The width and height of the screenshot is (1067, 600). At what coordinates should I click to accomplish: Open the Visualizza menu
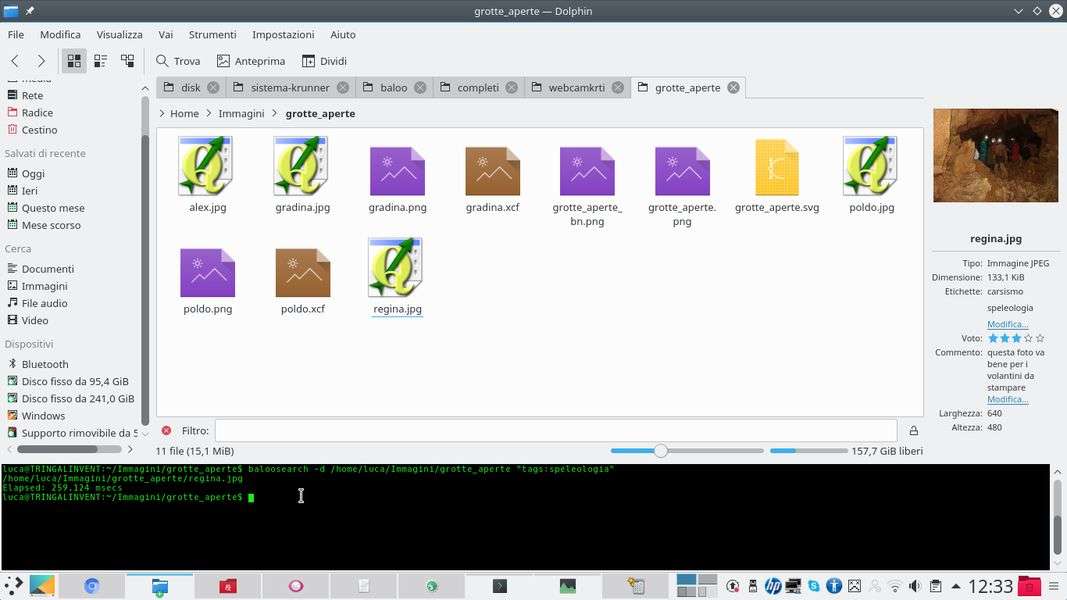[119, 34]
